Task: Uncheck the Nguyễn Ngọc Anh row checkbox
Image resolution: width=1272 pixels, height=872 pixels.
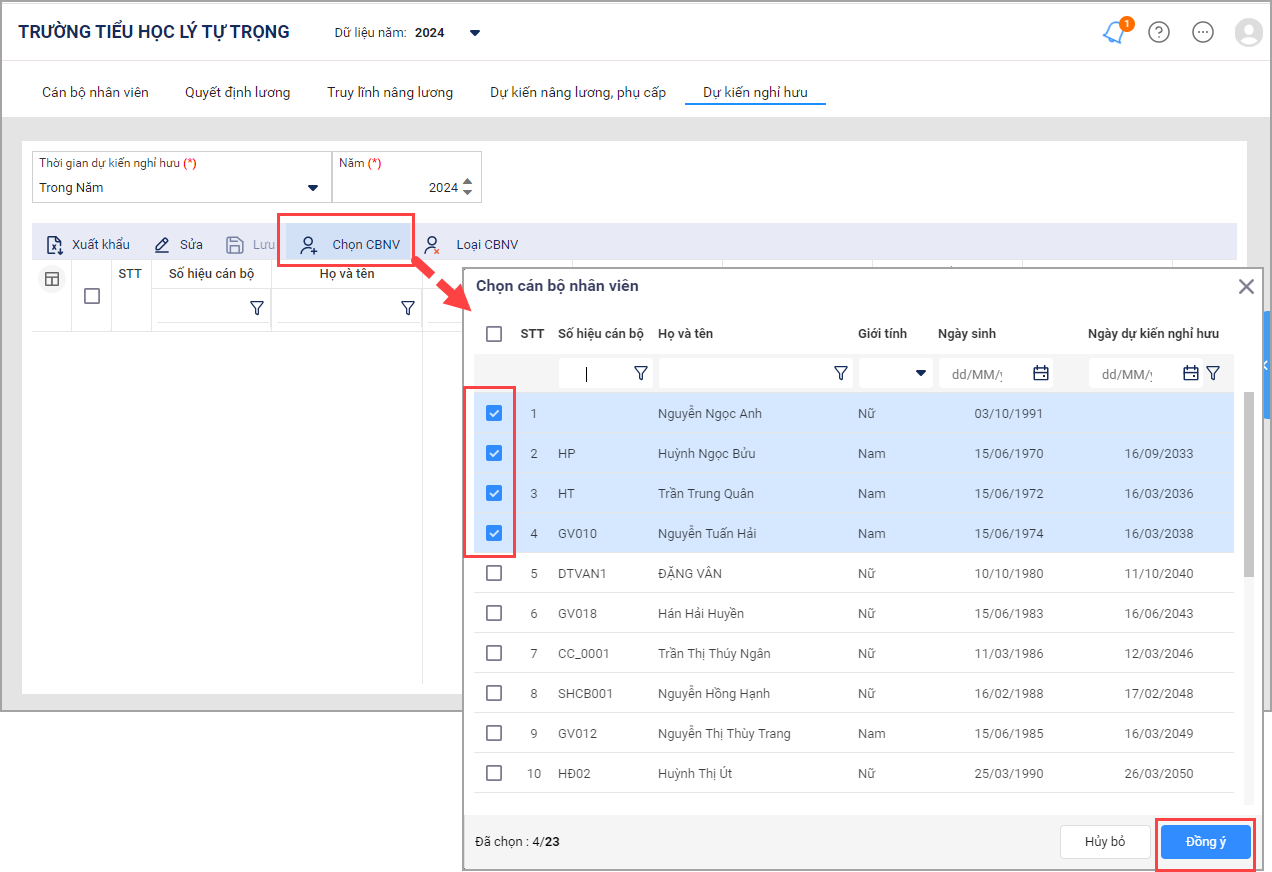Action: click(x=494, y=413)
